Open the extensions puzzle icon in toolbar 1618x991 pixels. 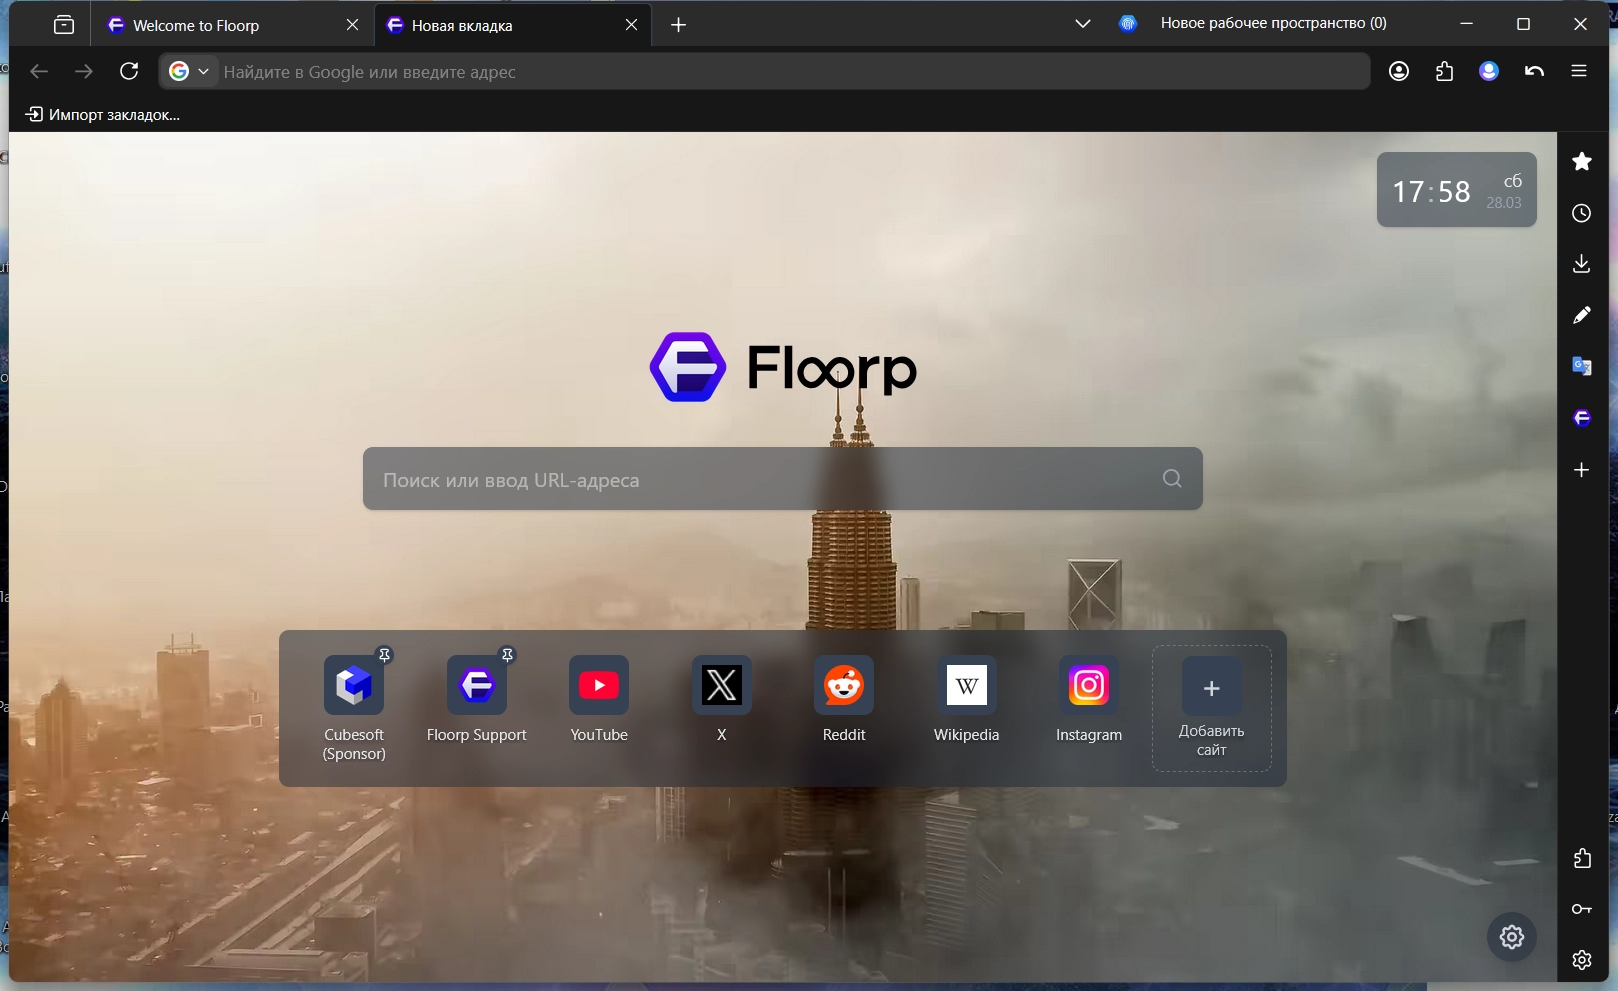click(x=1444, y=71)
